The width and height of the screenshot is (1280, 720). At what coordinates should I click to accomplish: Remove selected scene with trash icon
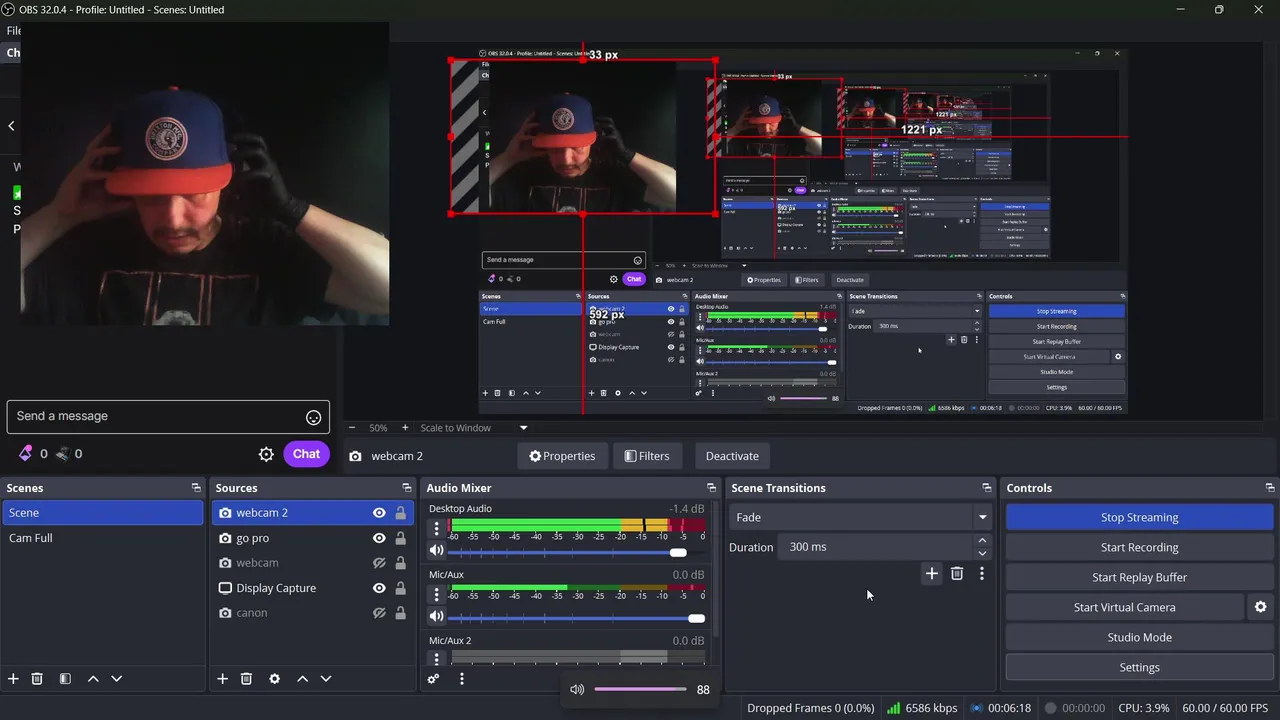click(37, 679)
